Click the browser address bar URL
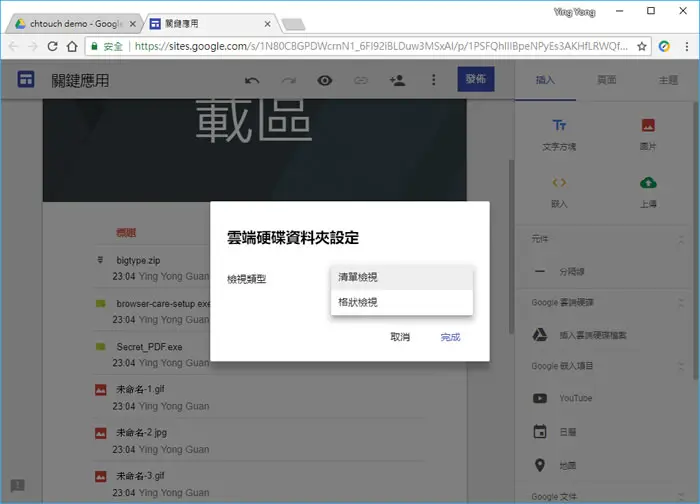This screenshot has width=700, height=504. point(381,46)
